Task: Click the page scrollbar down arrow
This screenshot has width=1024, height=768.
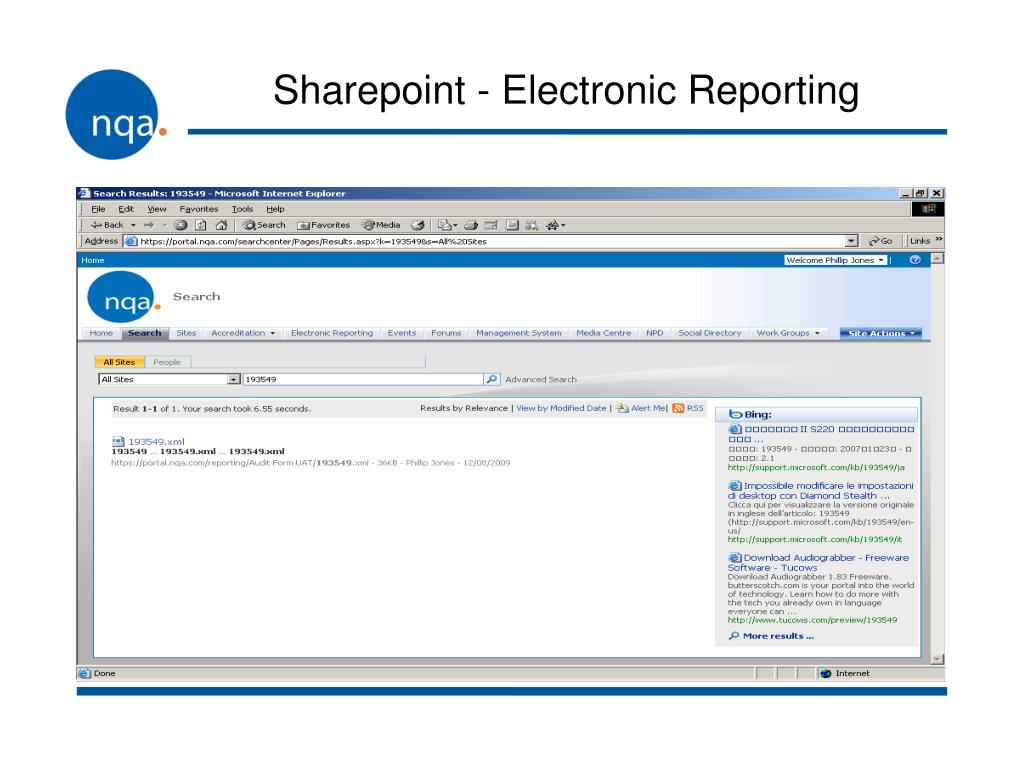Action: point(937,660)
